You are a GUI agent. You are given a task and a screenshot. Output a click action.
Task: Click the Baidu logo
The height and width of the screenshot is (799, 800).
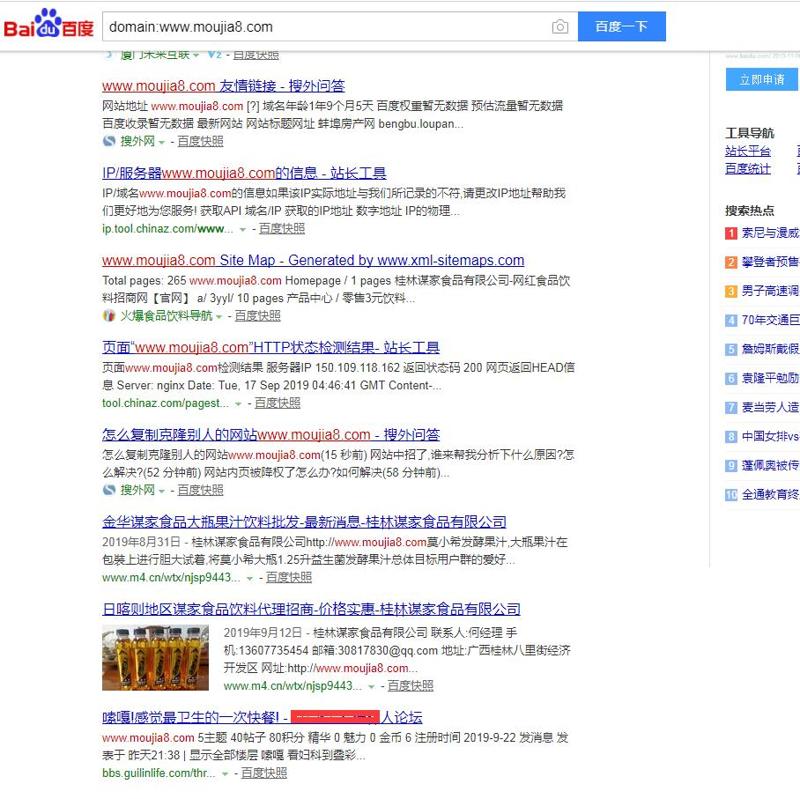48,24
